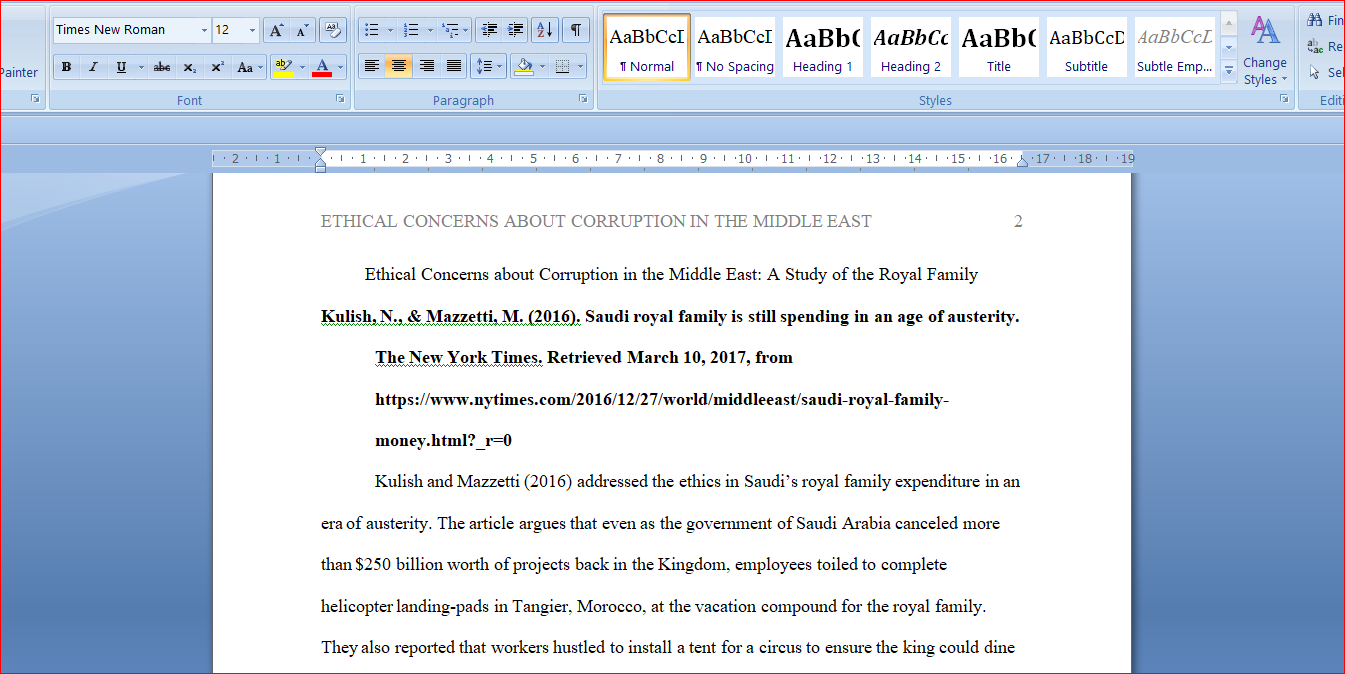Click the Decrease Indent icon
Screen dimensions: 1345x674
click(x=488, y=30)
